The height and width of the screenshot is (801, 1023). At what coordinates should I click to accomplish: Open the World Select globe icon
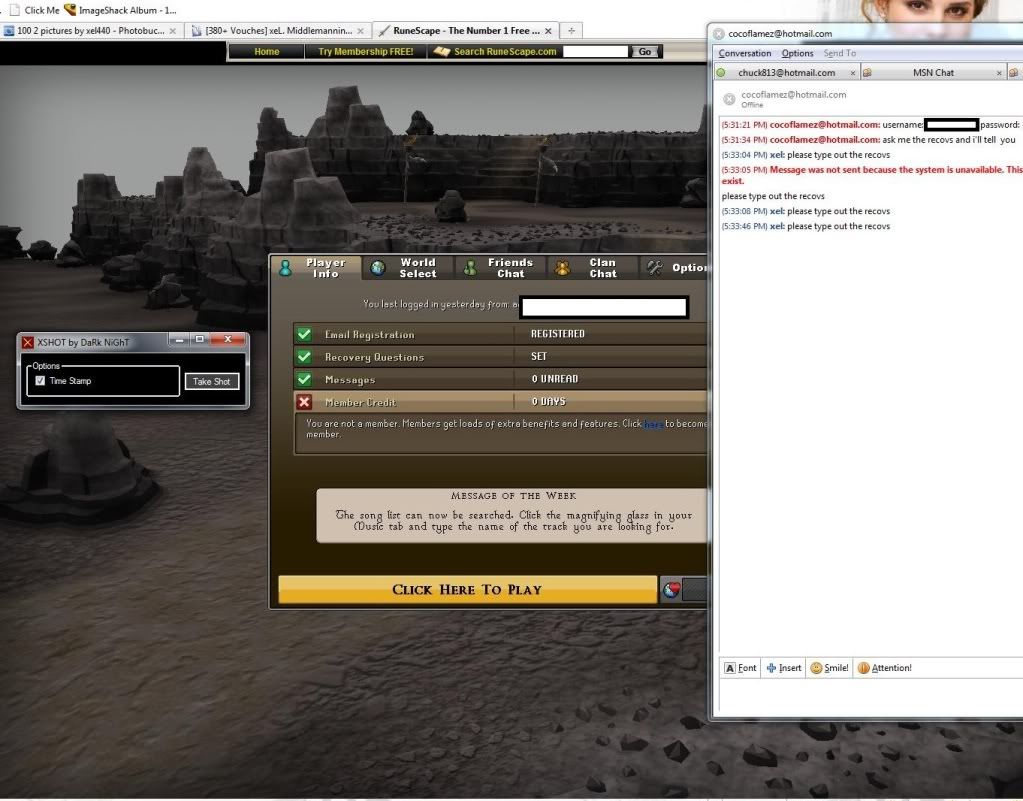(x=378, y=268)
